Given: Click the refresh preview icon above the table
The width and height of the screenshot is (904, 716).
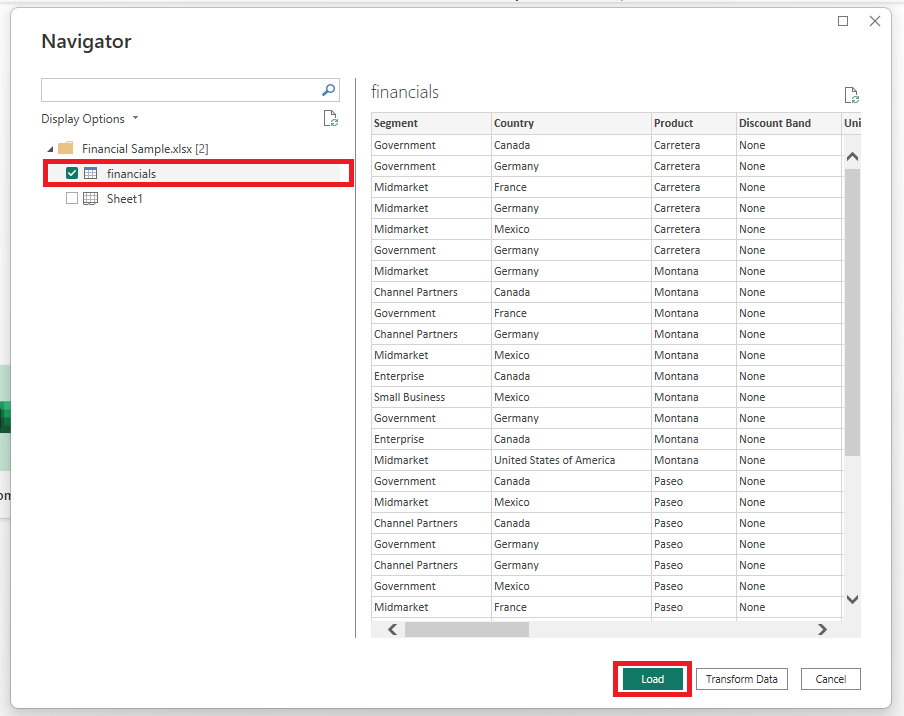Looking at the screenshot, I should coord(852,95).
